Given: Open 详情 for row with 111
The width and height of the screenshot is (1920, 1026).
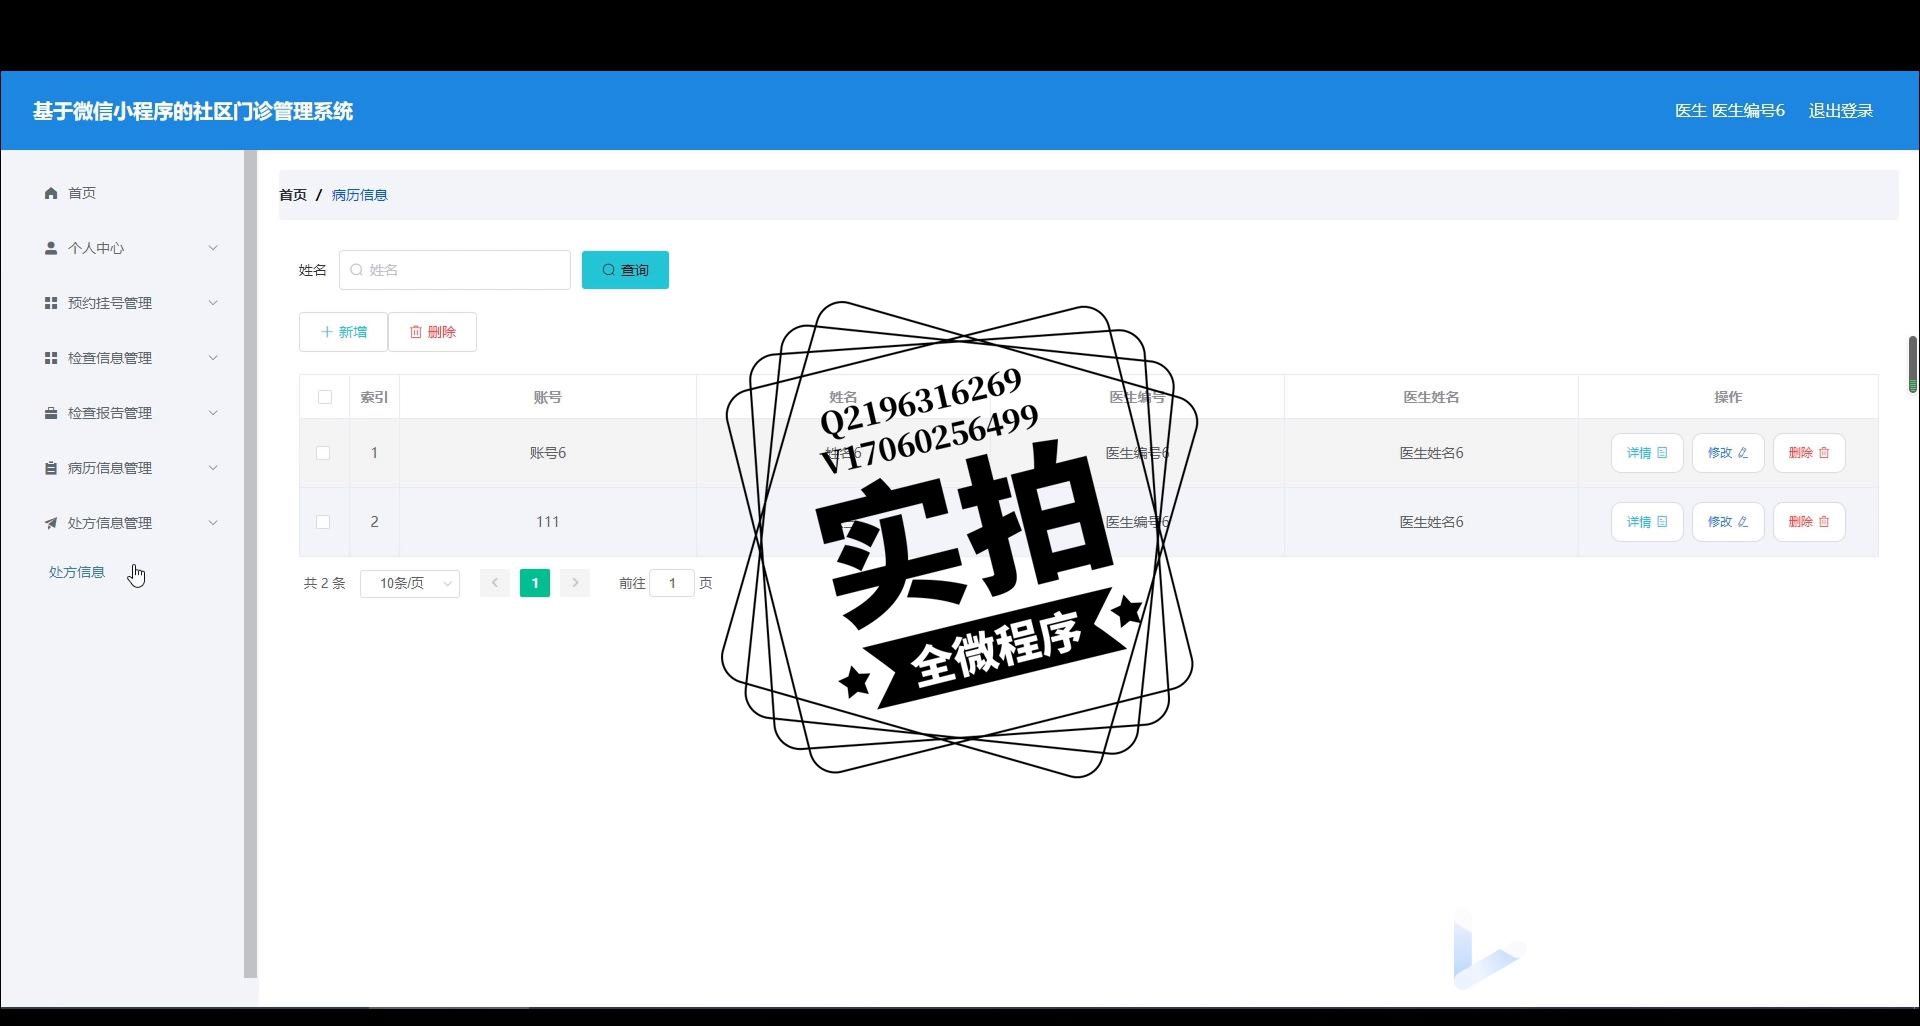Looking at the screenshot, I should 1647,522.
